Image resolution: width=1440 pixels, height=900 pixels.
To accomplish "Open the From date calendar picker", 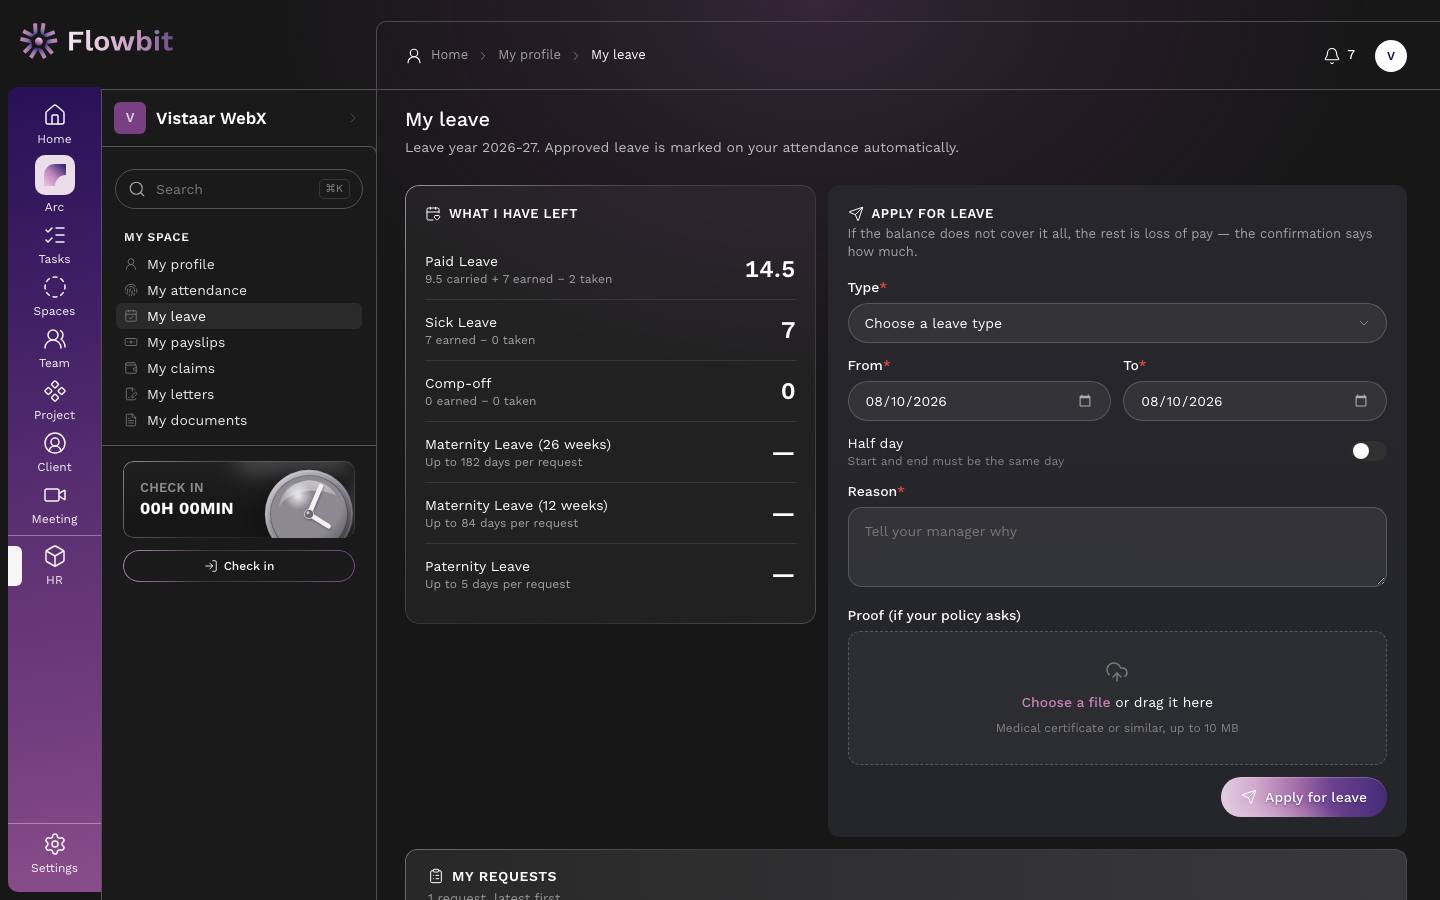I will [x=1085, y=401].
